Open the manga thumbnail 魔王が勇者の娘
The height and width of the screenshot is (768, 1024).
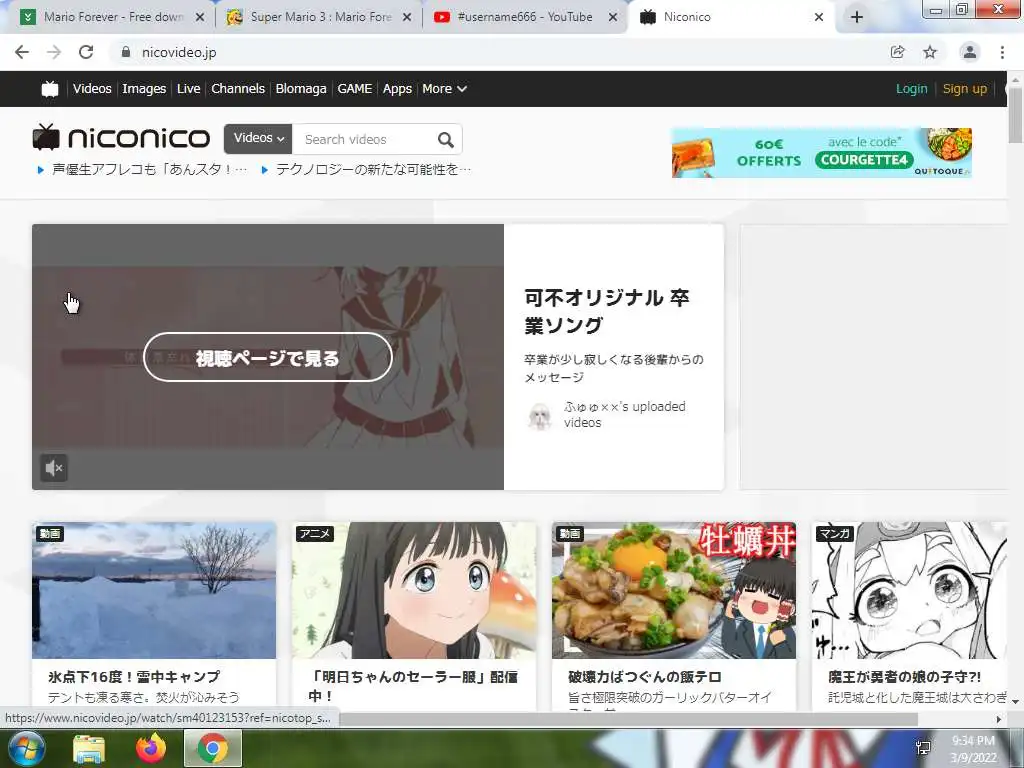(909, 590)
